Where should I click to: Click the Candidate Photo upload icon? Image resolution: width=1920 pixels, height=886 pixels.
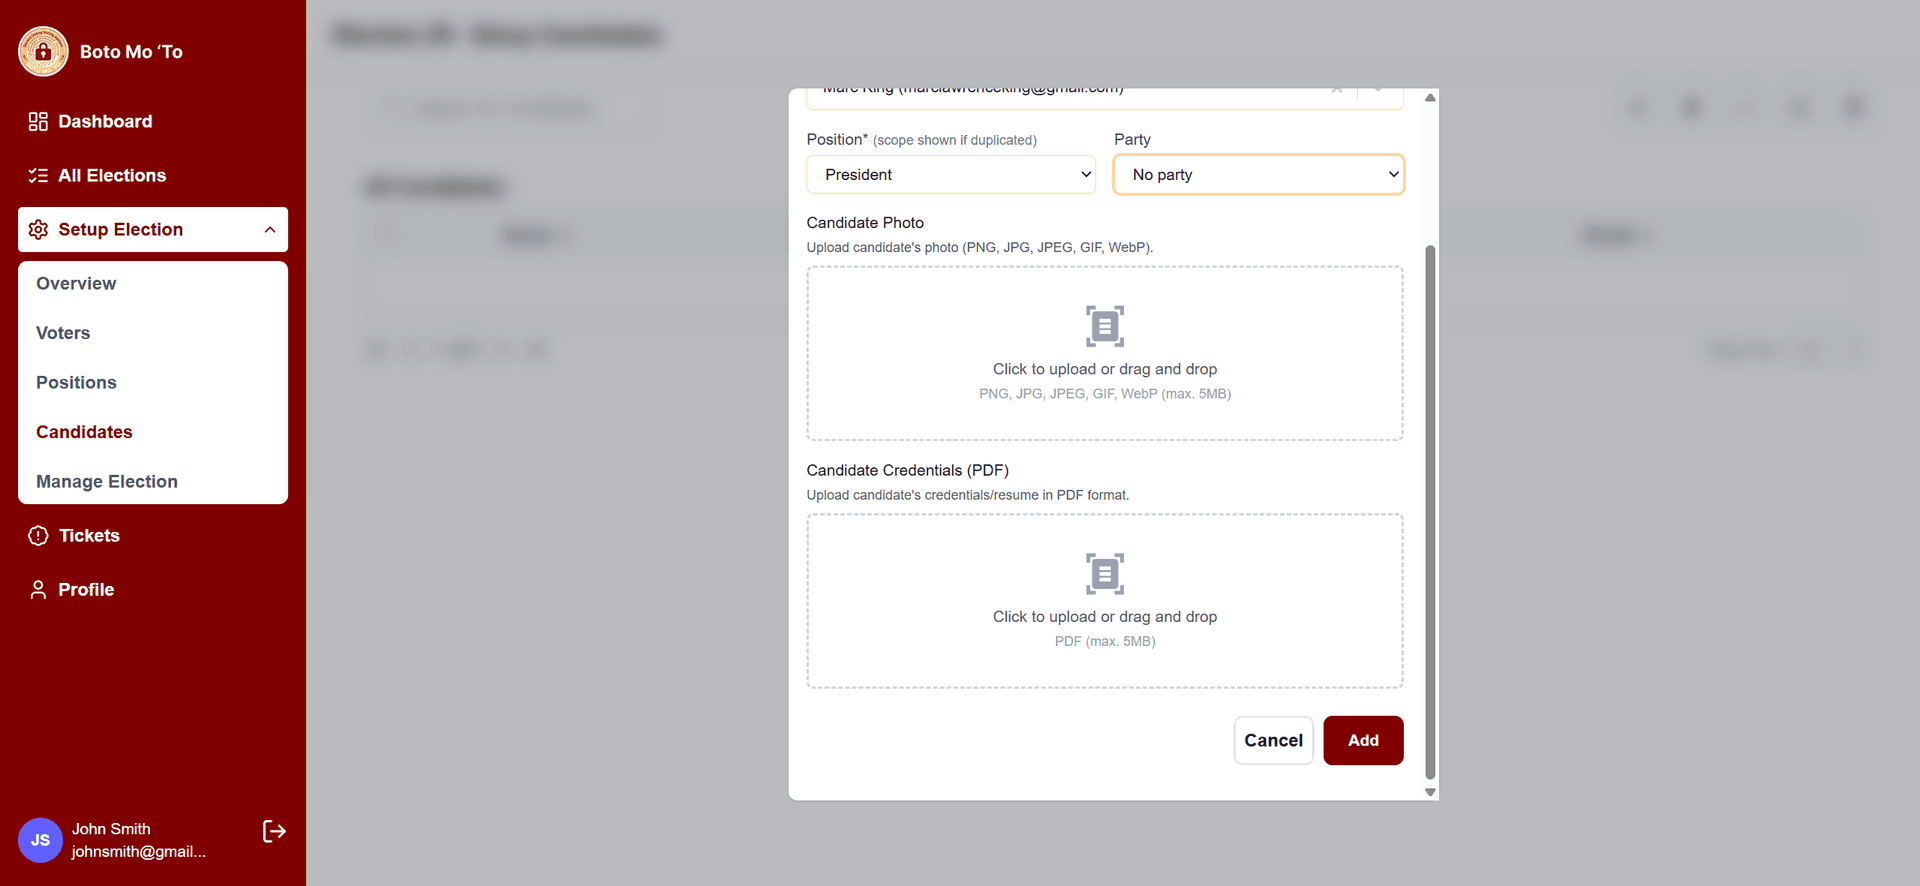1105,326
